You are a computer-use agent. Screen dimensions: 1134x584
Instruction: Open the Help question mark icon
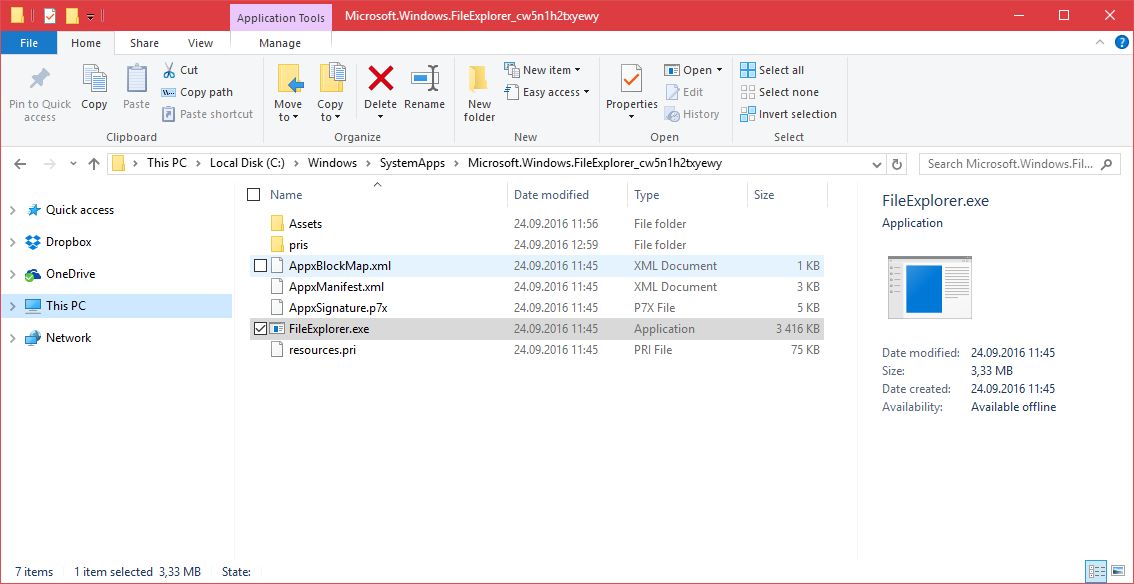pyautogui.click(x=1121, y=43)
